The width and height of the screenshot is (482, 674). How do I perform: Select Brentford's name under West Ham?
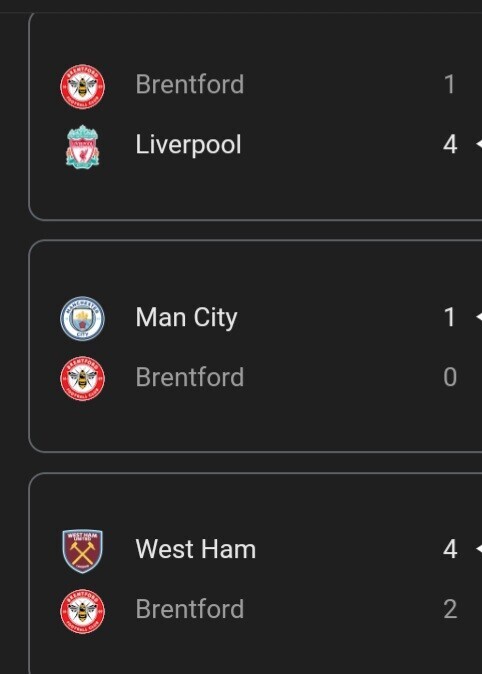(190, 609)
